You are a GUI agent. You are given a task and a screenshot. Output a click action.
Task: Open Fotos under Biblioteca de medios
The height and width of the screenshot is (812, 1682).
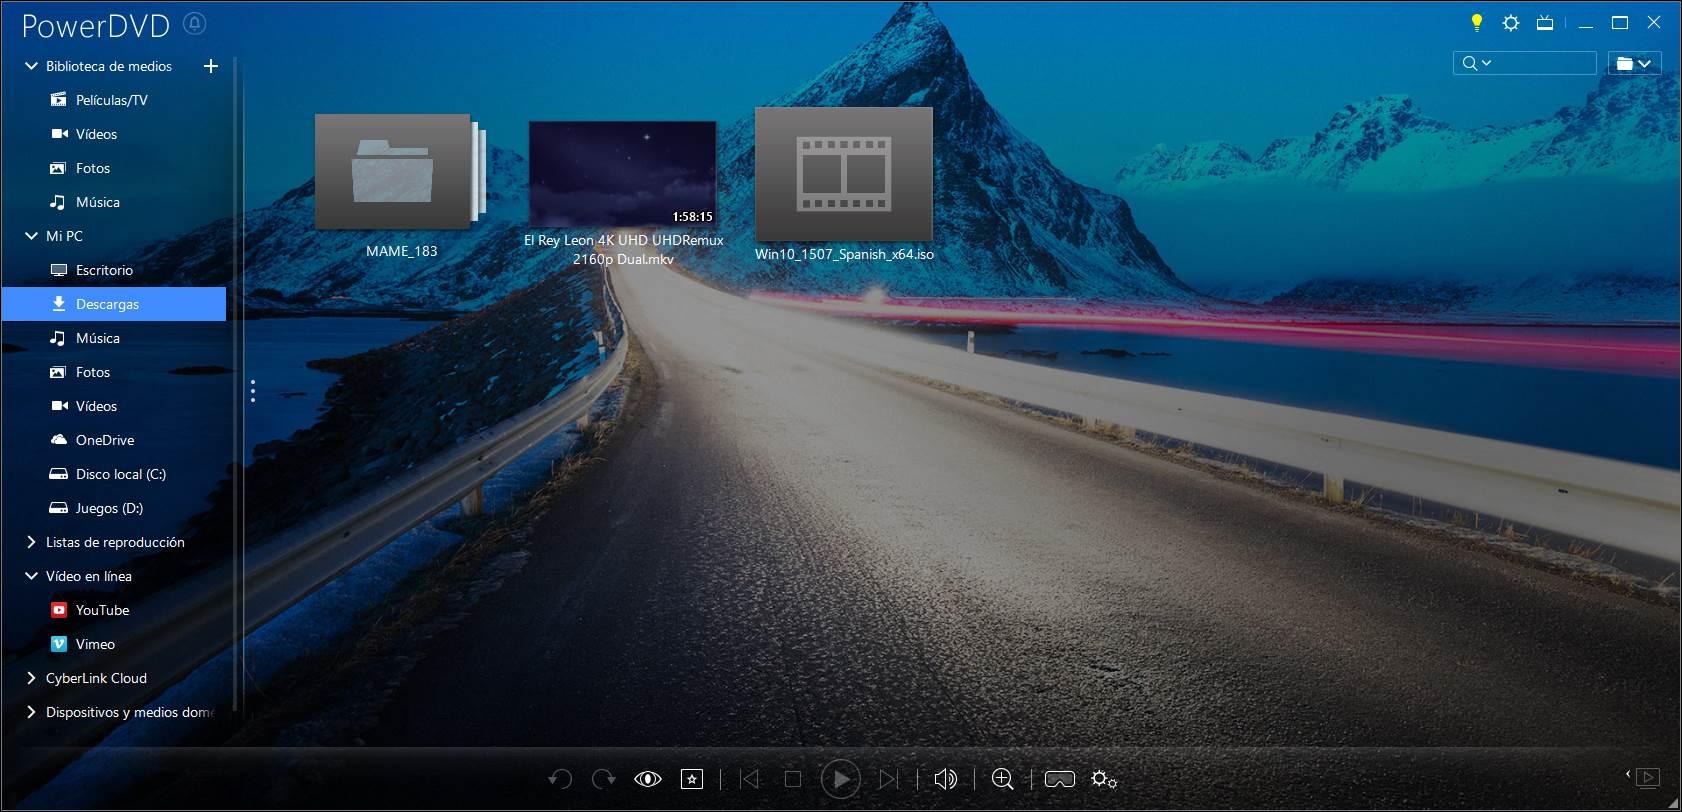click(92, 168)
